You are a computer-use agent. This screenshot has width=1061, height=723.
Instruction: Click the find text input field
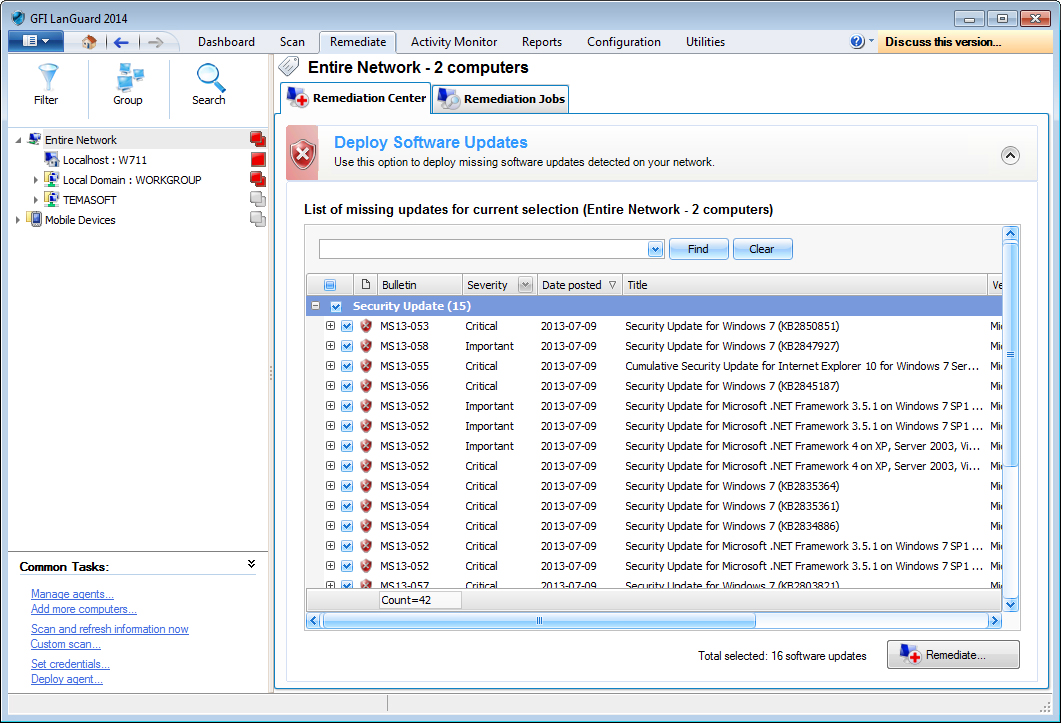point(484,249)
